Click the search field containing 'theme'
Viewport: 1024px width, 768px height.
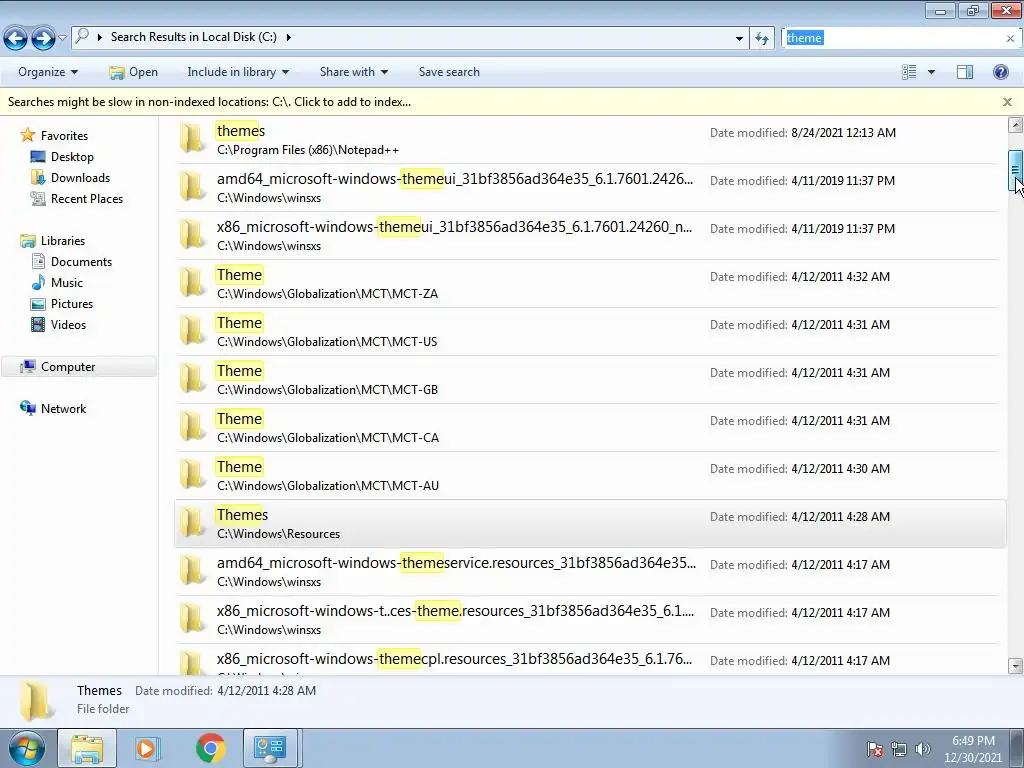(891, 38)
